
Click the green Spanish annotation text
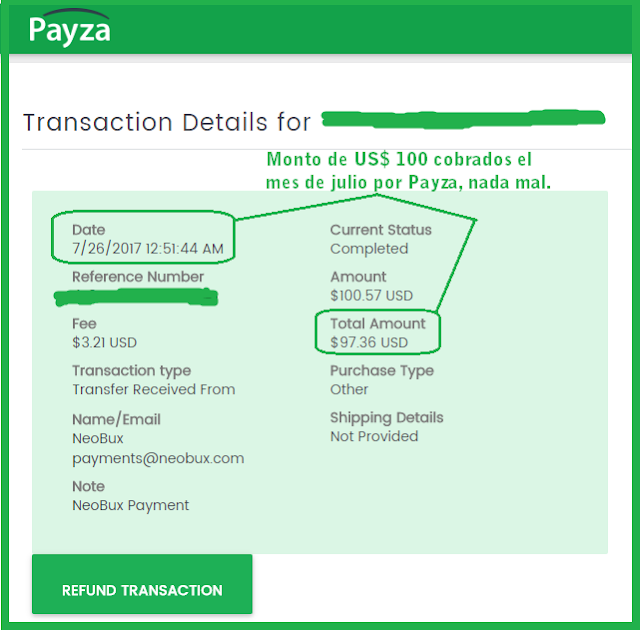(408, 171)
